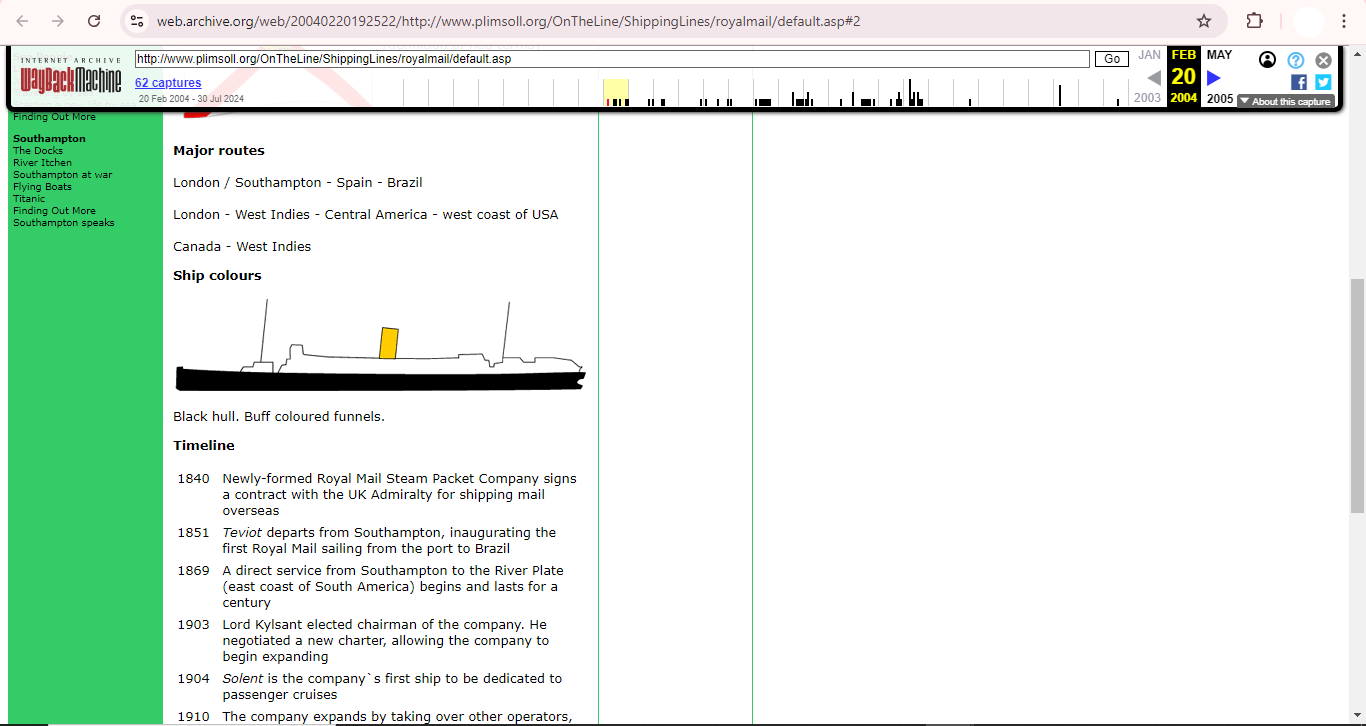This screenshot has width=1366, height=726.
Task: Click the grey previous capture arrow
Action: click(1154, 77)
